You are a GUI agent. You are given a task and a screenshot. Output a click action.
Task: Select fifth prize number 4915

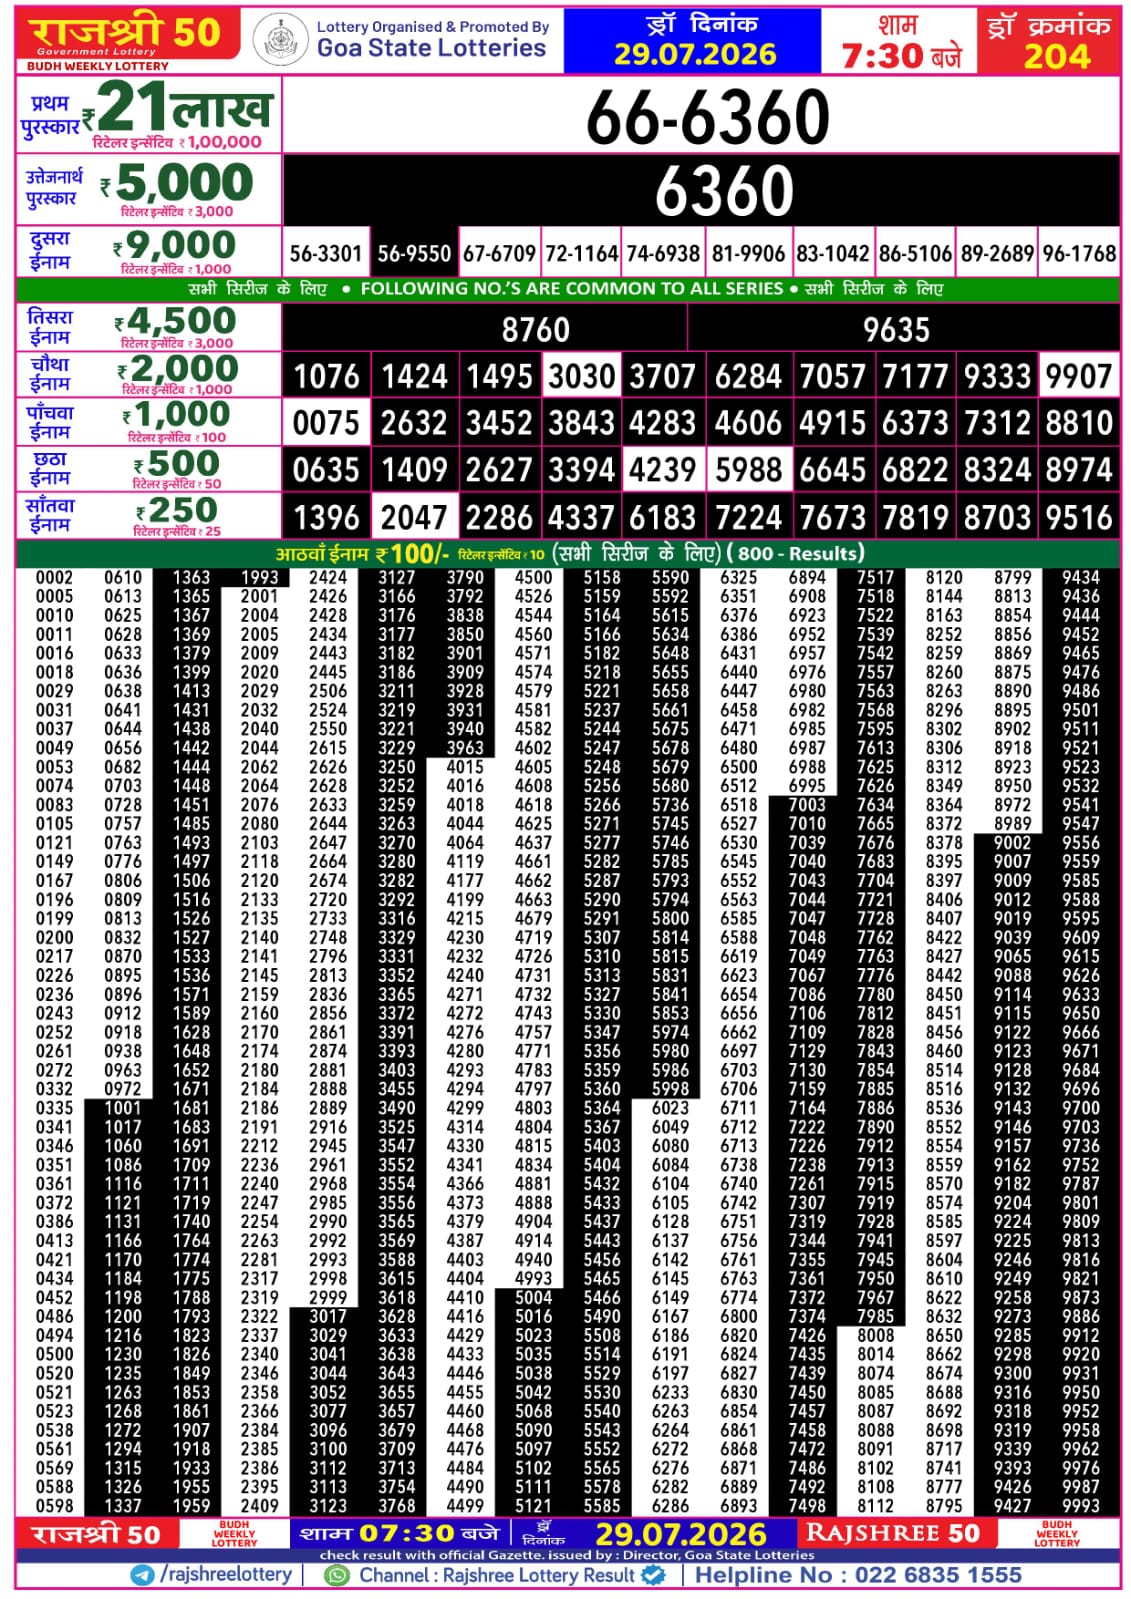click(832, 424)
